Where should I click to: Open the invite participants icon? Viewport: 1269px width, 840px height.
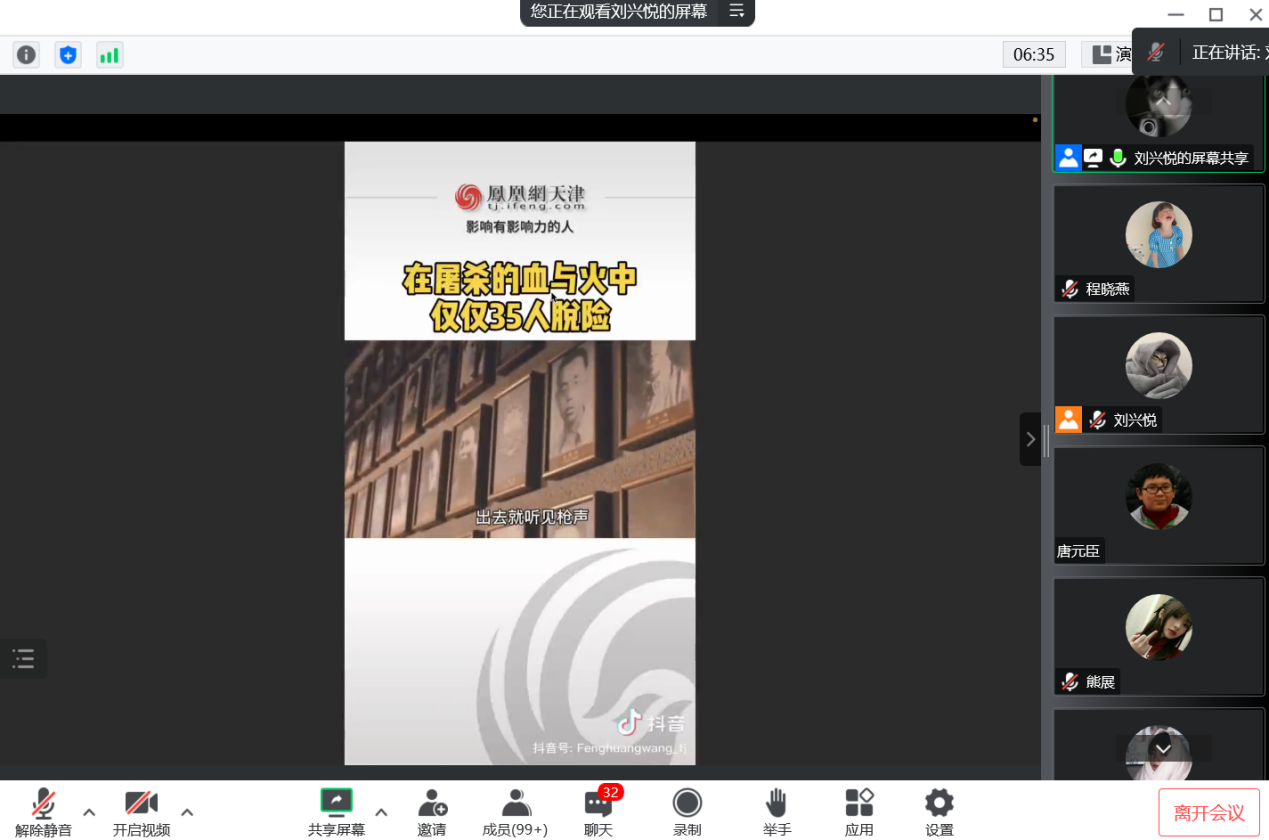point(432,811)
